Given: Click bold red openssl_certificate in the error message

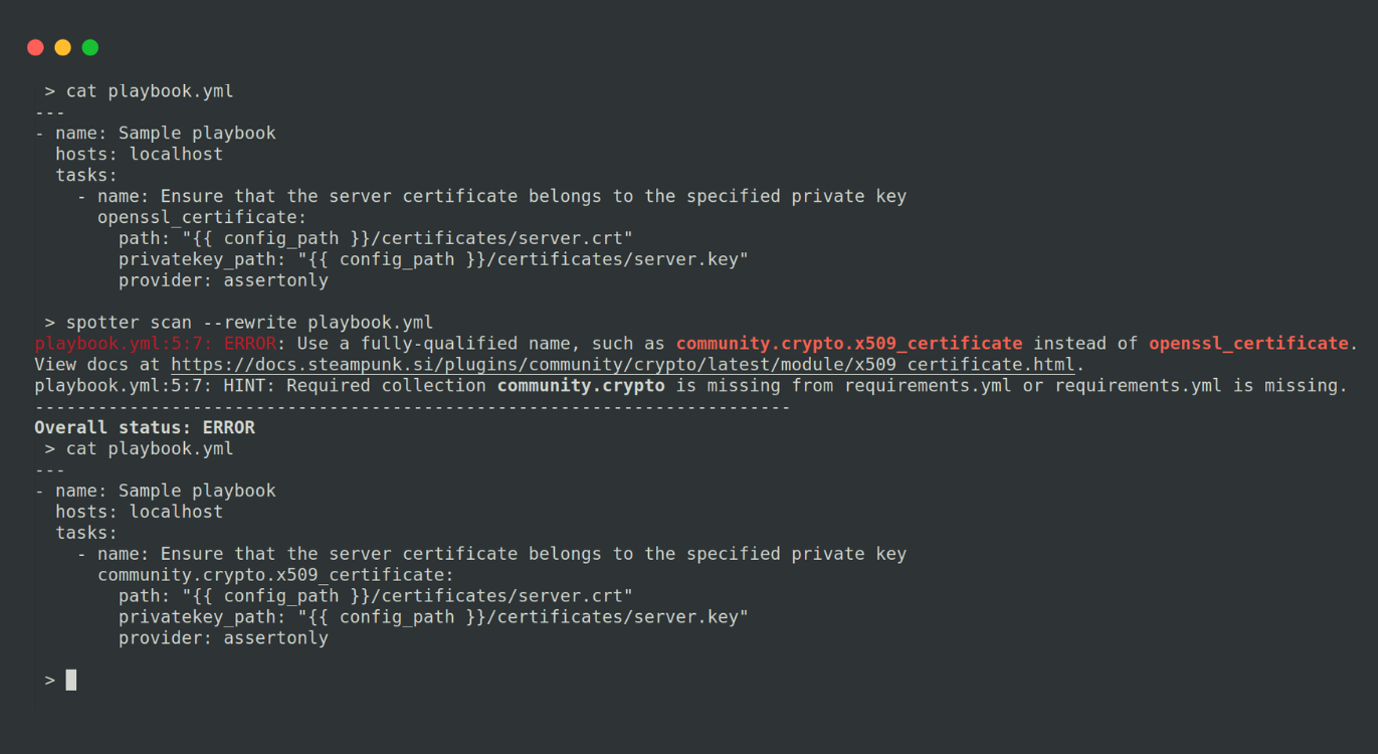Looking at the screenshot, I should point(1248,343).
